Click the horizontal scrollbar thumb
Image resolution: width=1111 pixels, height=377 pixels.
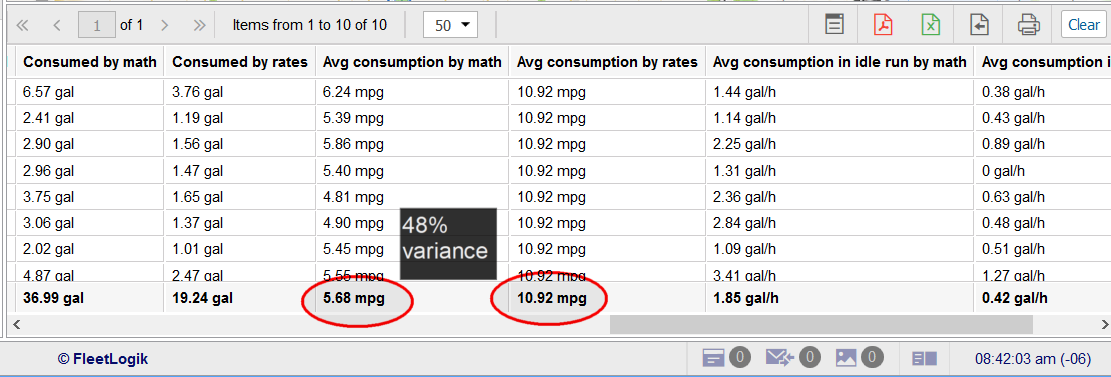821,325
